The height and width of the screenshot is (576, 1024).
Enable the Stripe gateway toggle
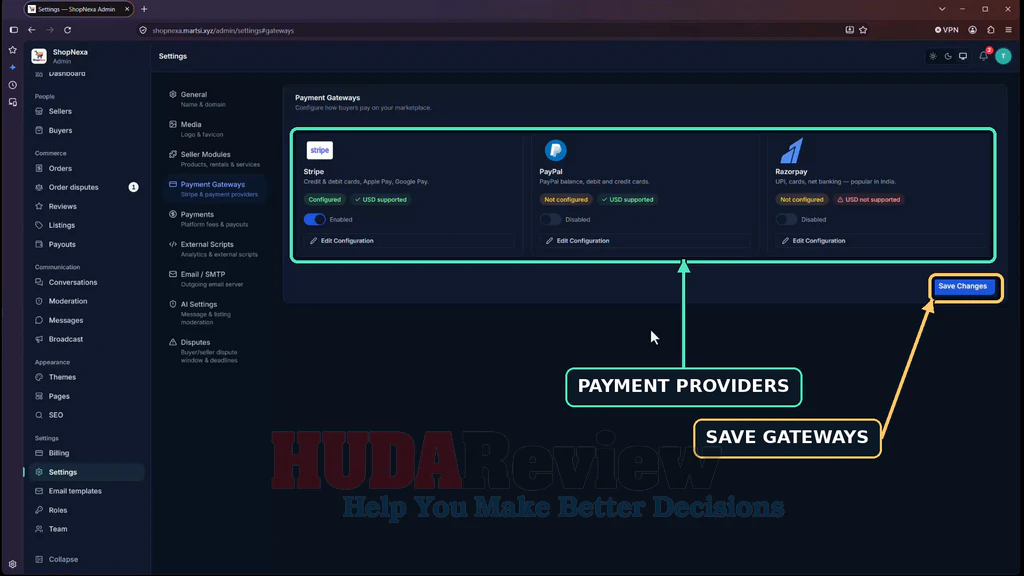[314, 219]
